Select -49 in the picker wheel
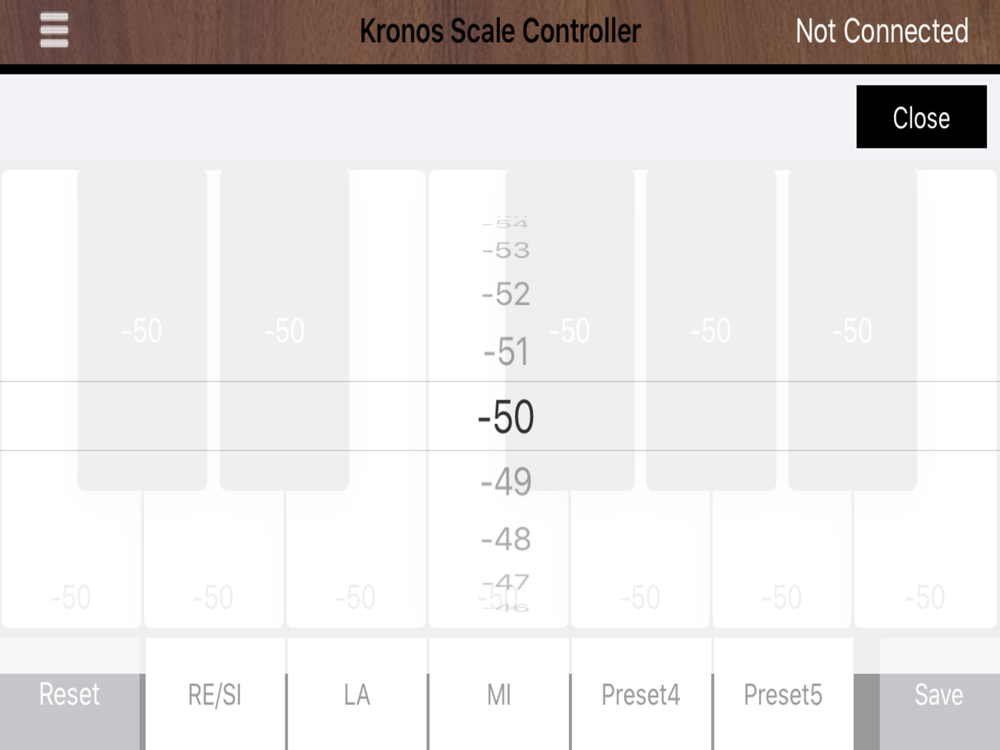The image size is (1000, 750). 506,482
